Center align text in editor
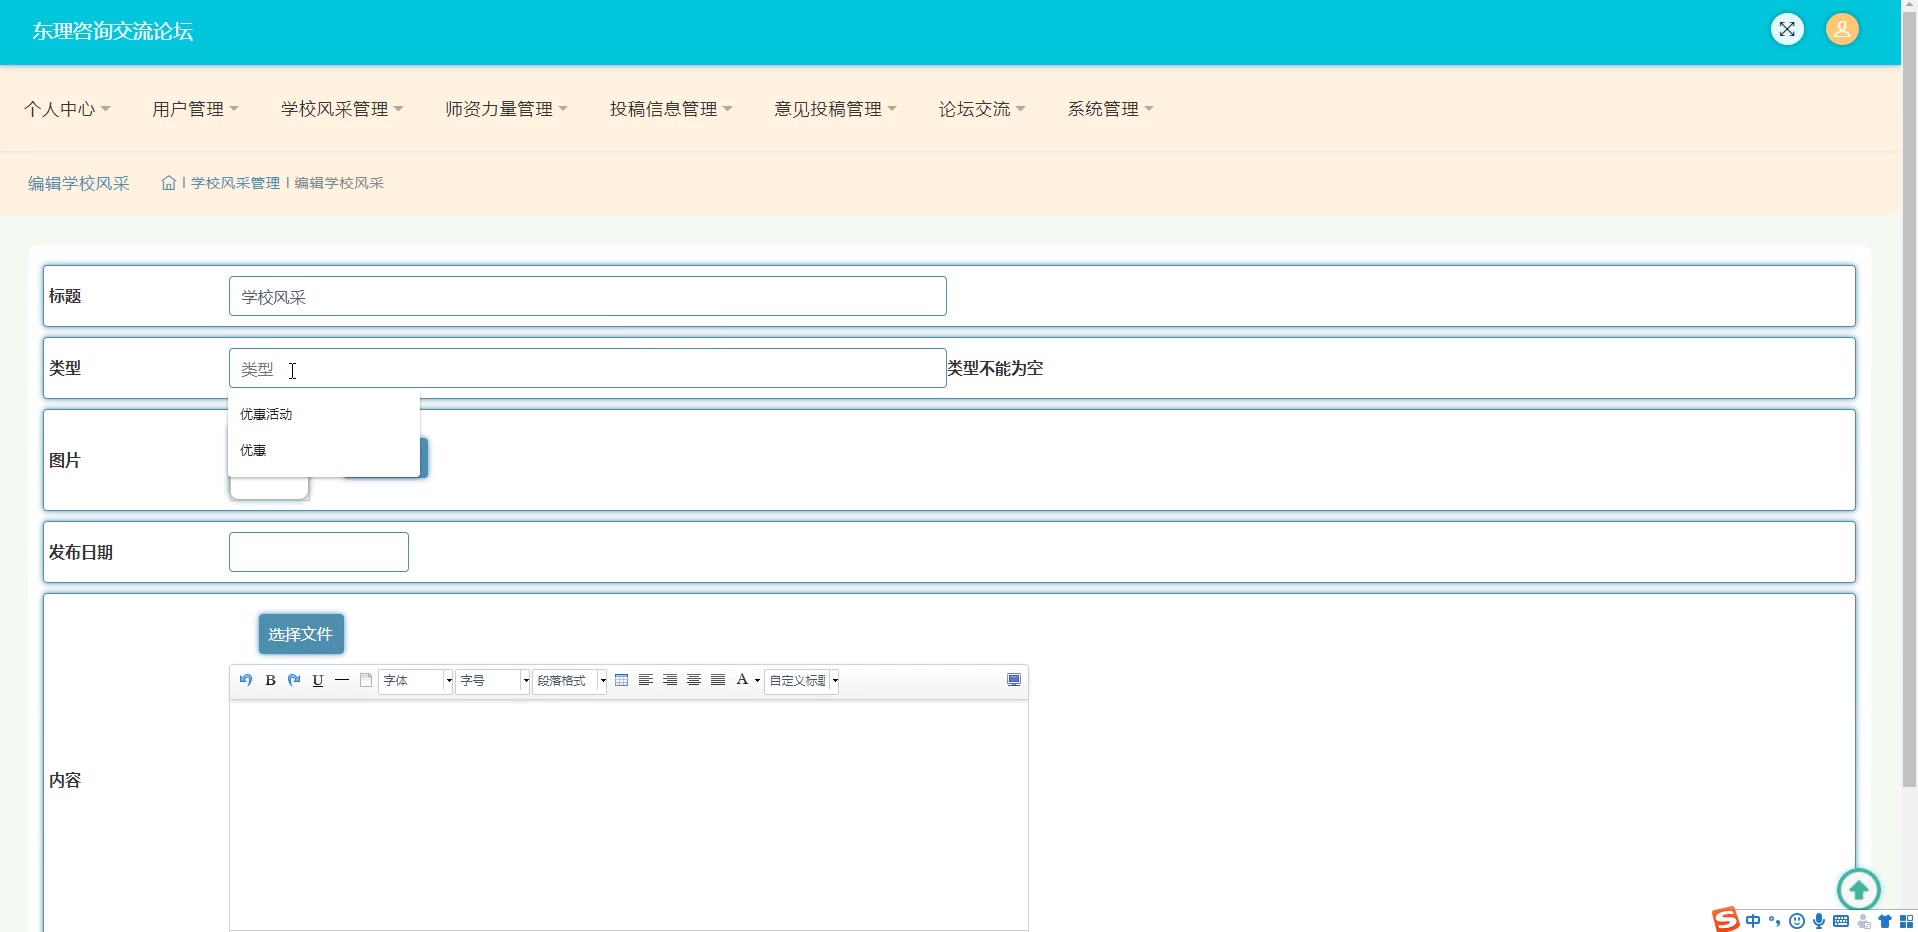This screenshot has width=1918, height=932. pos(694,680)
